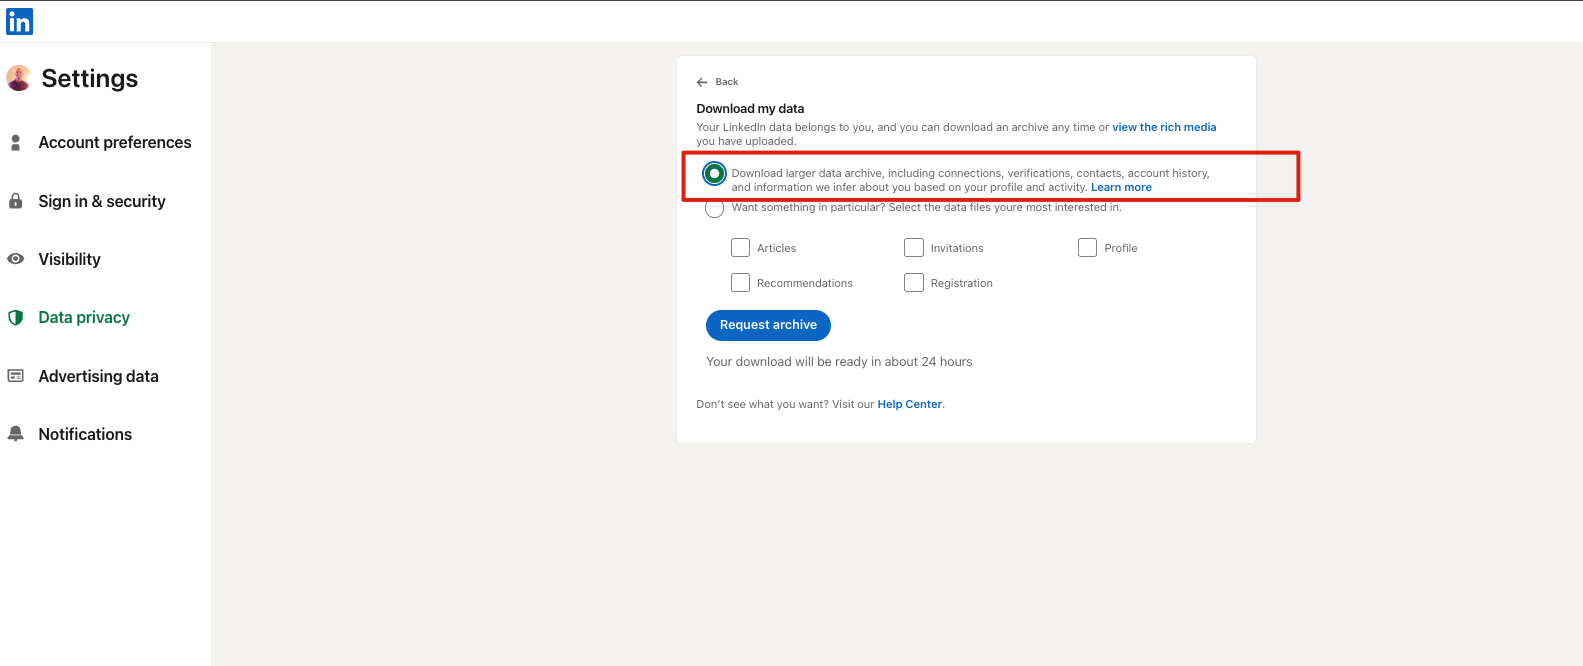
Task: Check the Invitations checkbox
Action: [x=914, y=248]
